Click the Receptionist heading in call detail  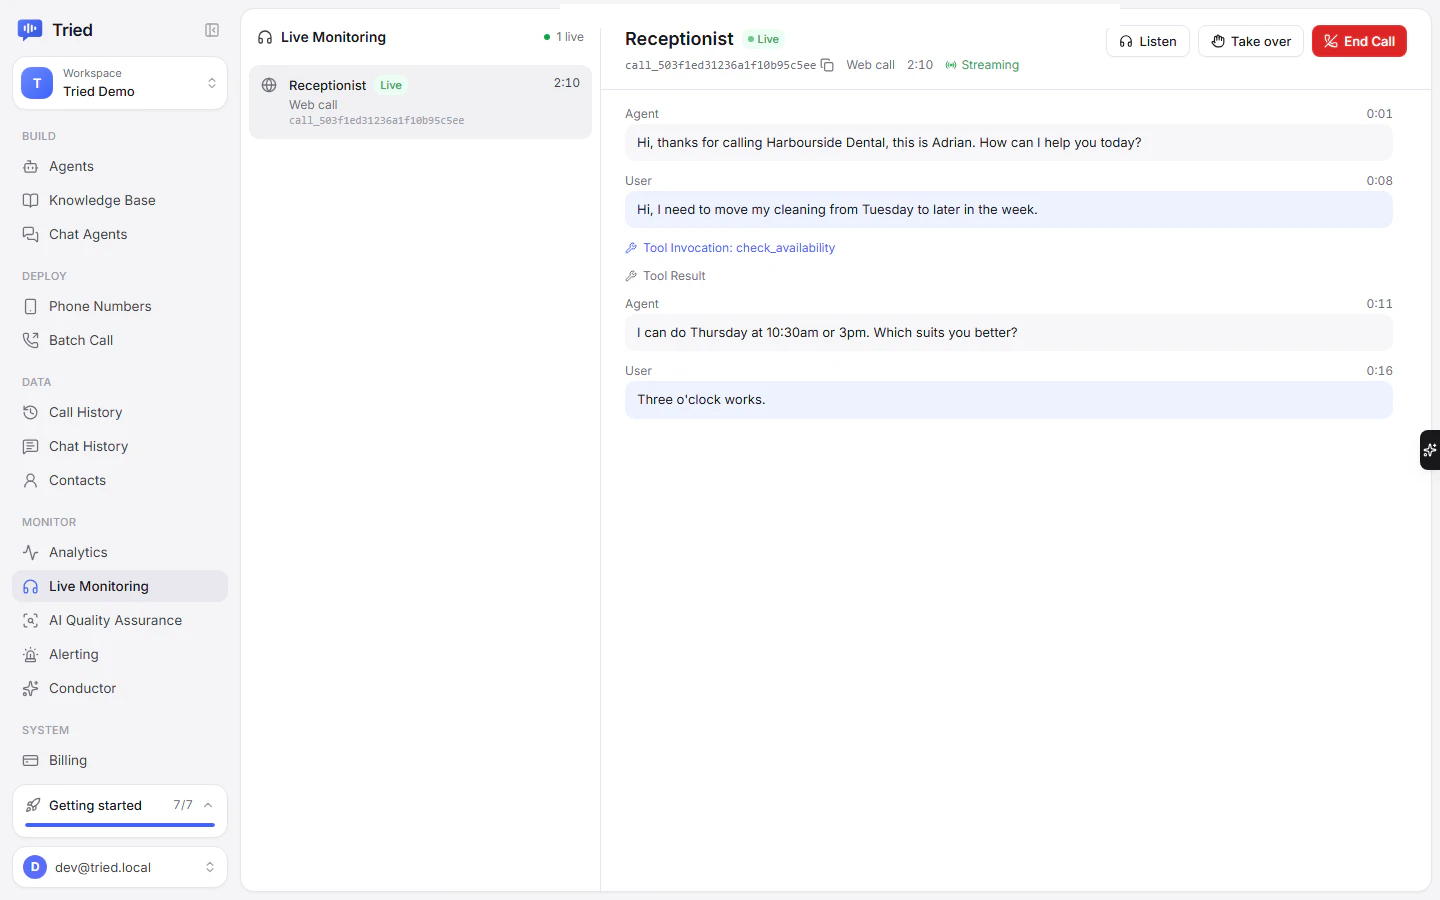(x=679, y=39)
